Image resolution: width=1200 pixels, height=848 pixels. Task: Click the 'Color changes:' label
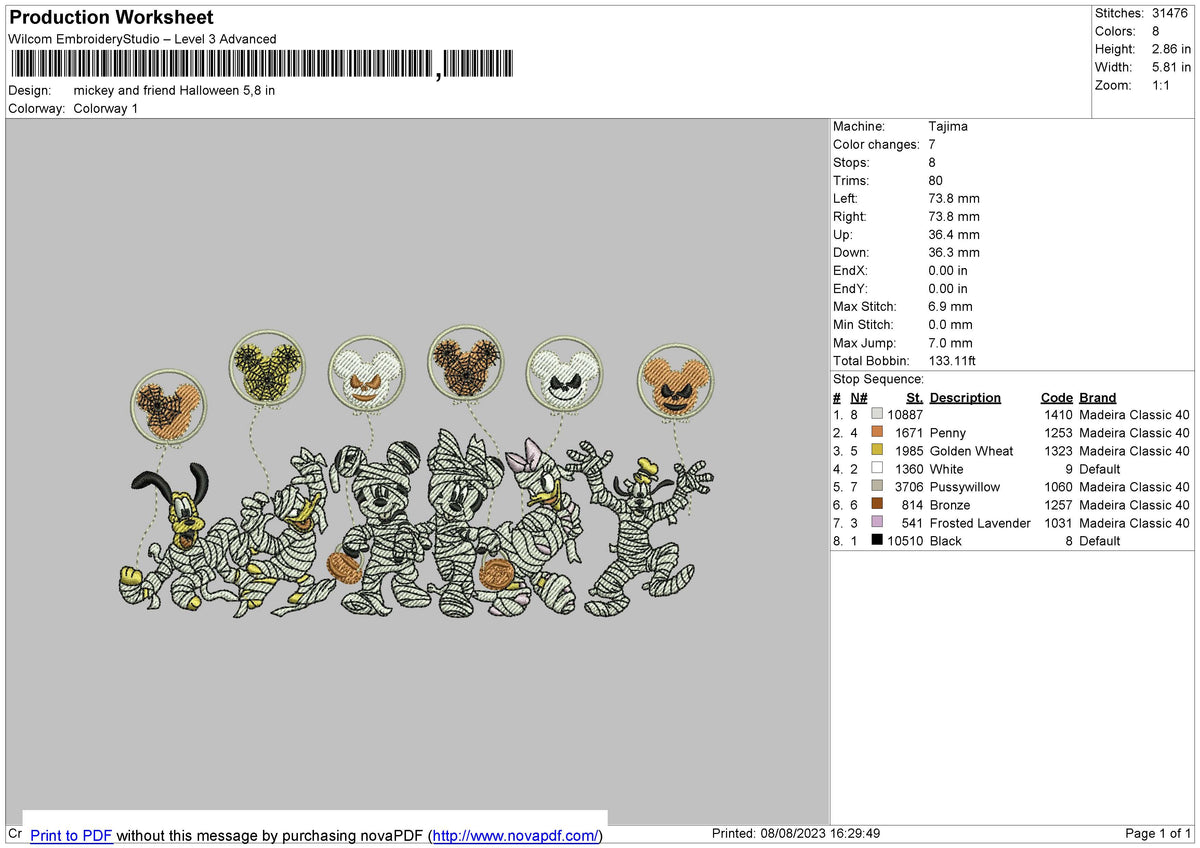point(876,144)
